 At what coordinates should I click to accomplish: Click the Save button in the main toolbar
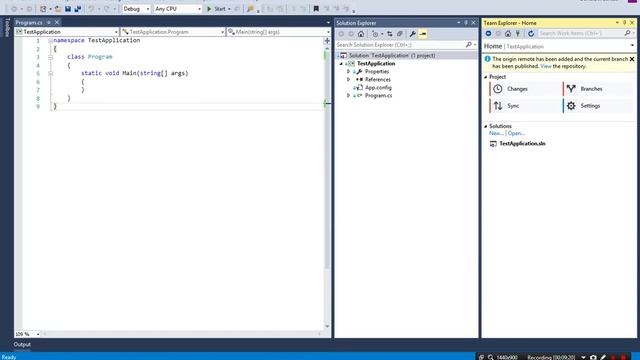point(68,9)
